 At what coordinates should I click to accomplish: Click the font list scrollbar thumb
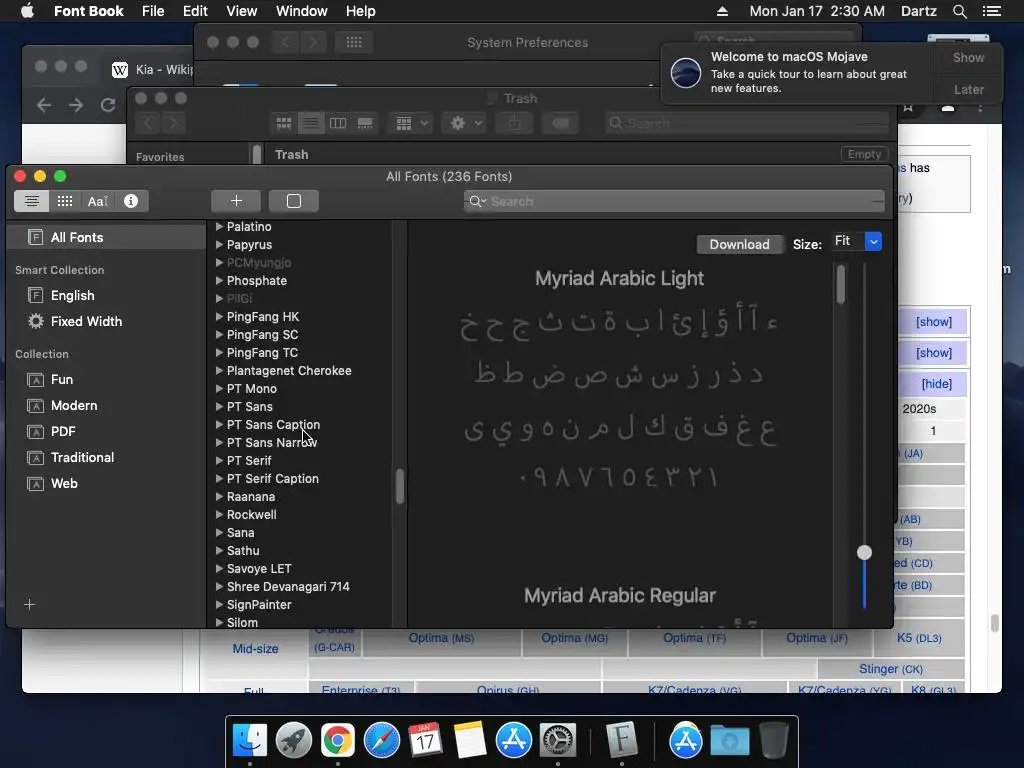click(x=400, y=487)
